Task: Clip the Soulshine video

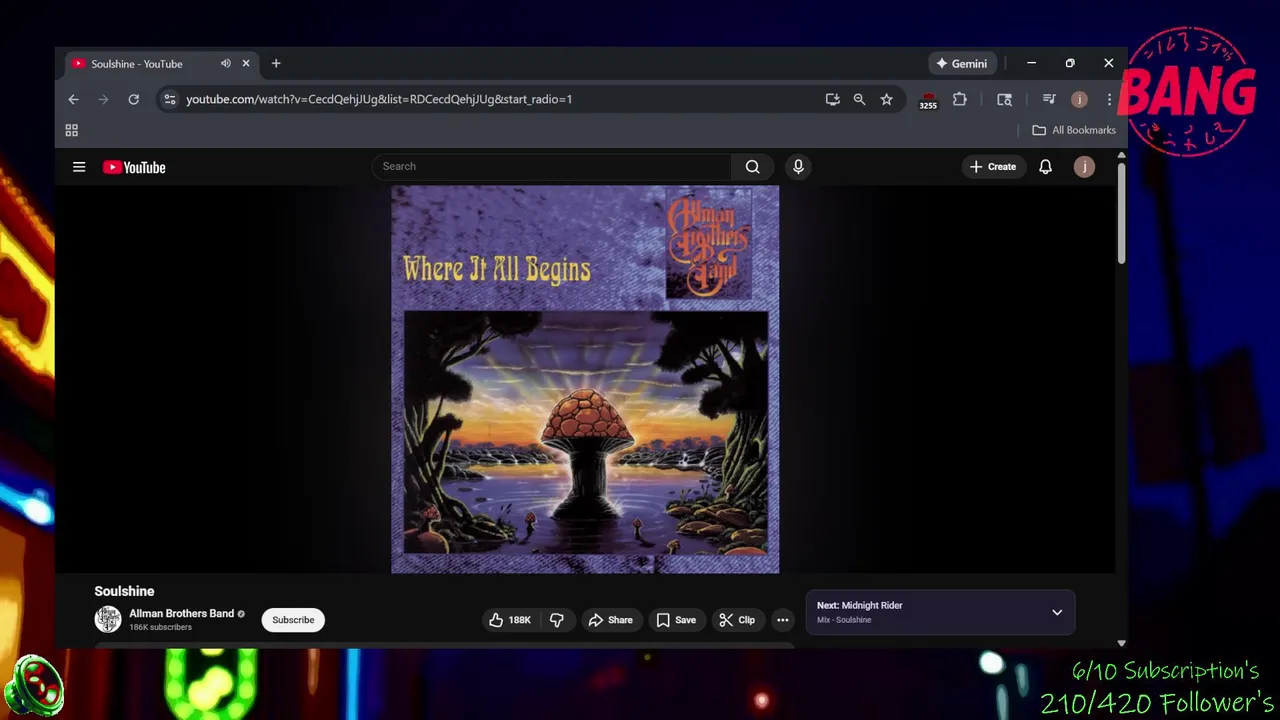Action: coord(737,620)
